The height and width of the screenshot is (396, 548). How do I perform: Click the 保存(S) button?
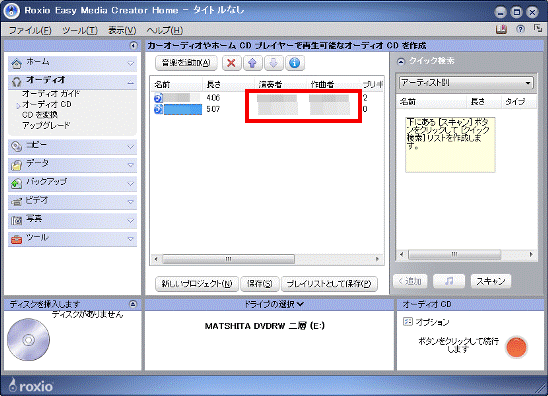tap(260, 283)
